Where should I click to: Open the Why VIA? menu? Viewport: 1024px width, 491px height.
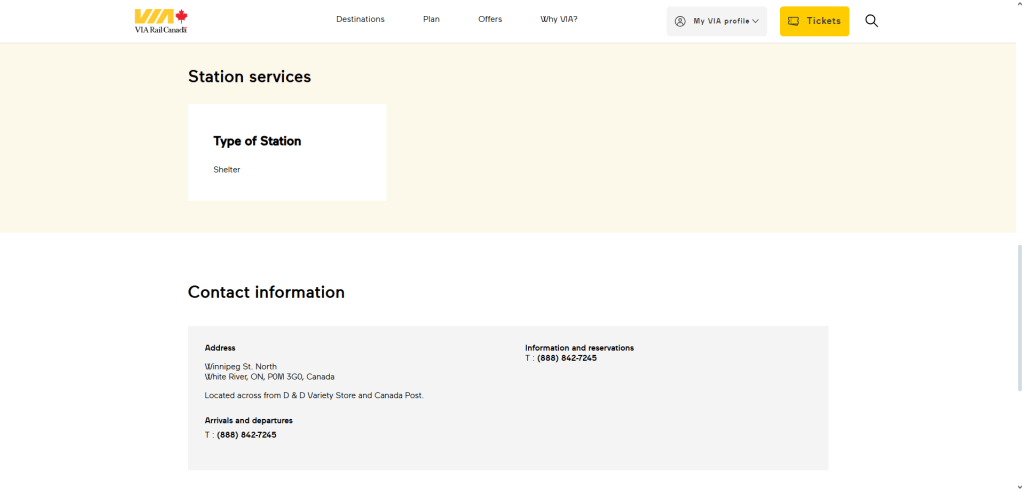559,20
